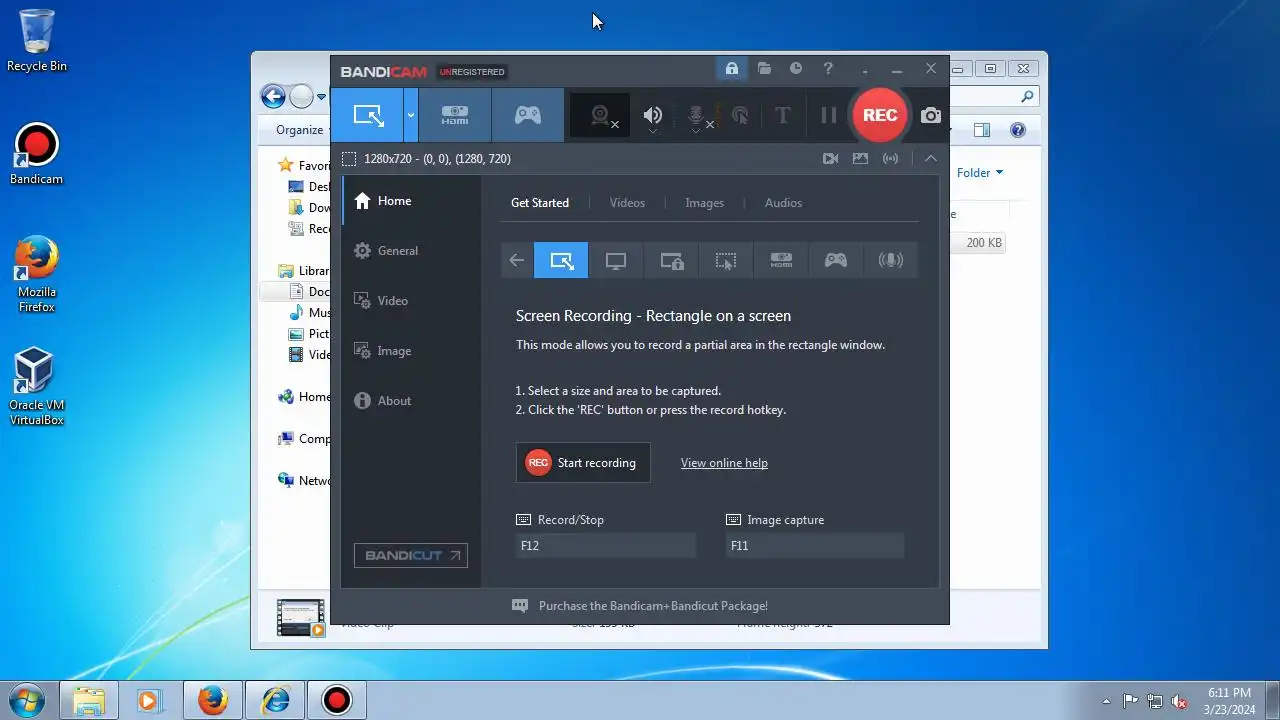The image size is (1280, 720).
Task: Show hidden tray icons arrow
Action: 1106,701
